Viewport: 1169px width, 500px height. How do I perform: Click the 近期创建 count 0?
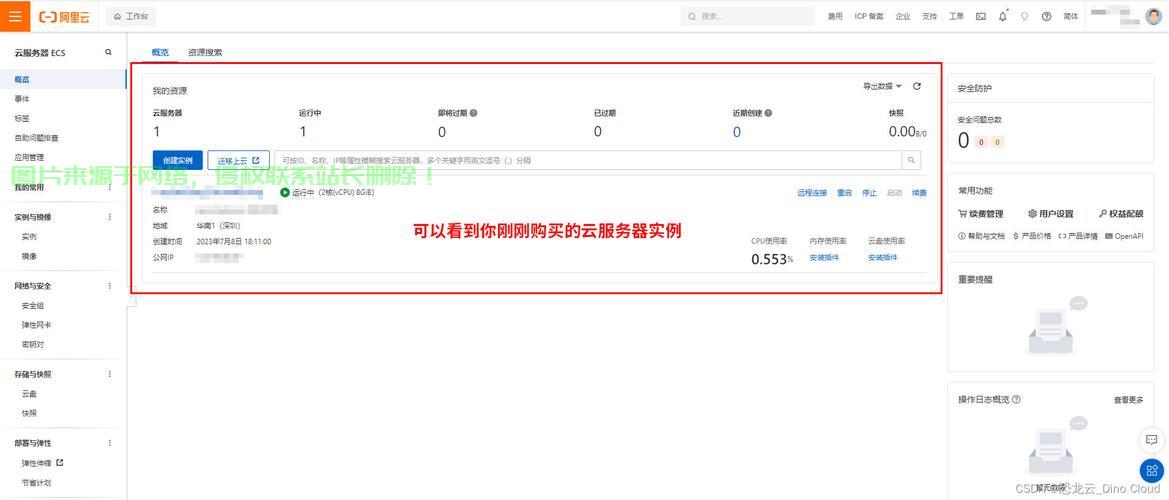737,132
